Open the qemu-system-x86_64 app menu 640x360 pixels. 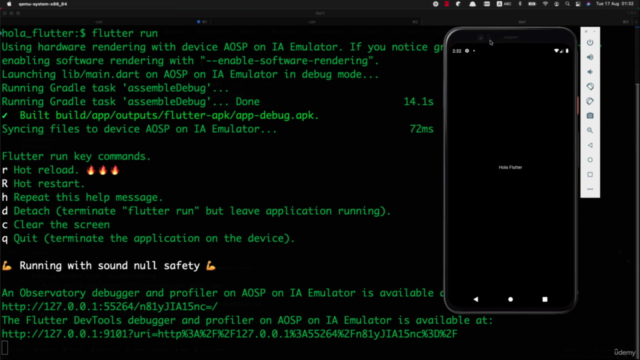[43, 4]
